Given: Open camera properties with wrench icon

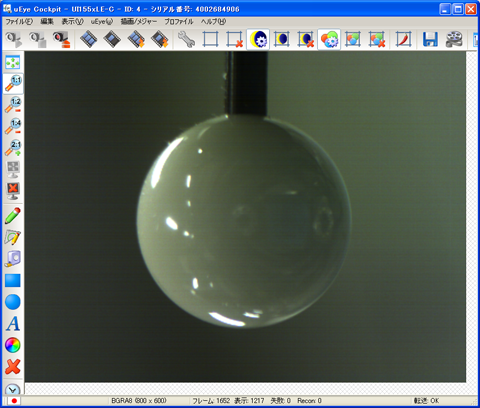Looking at the screenshot, I should [186, 39].
